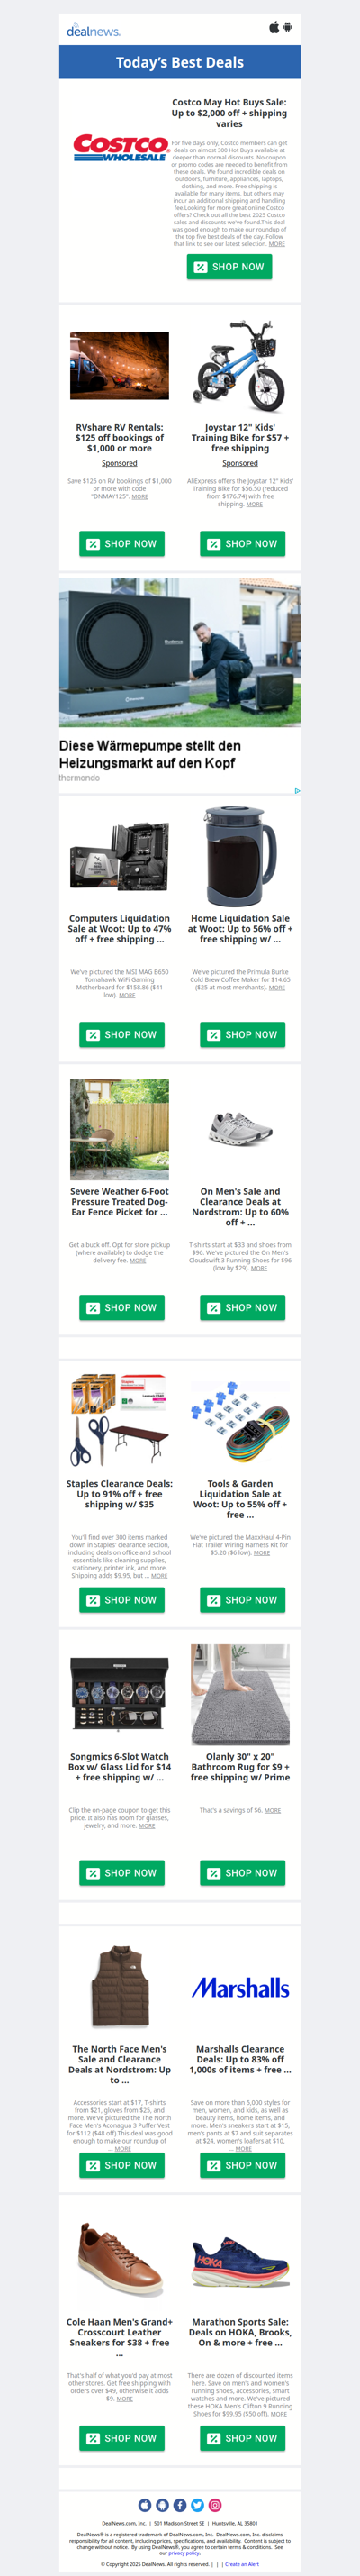
Task: Open the DealNews logo link
Action: [x=93, y=31]
